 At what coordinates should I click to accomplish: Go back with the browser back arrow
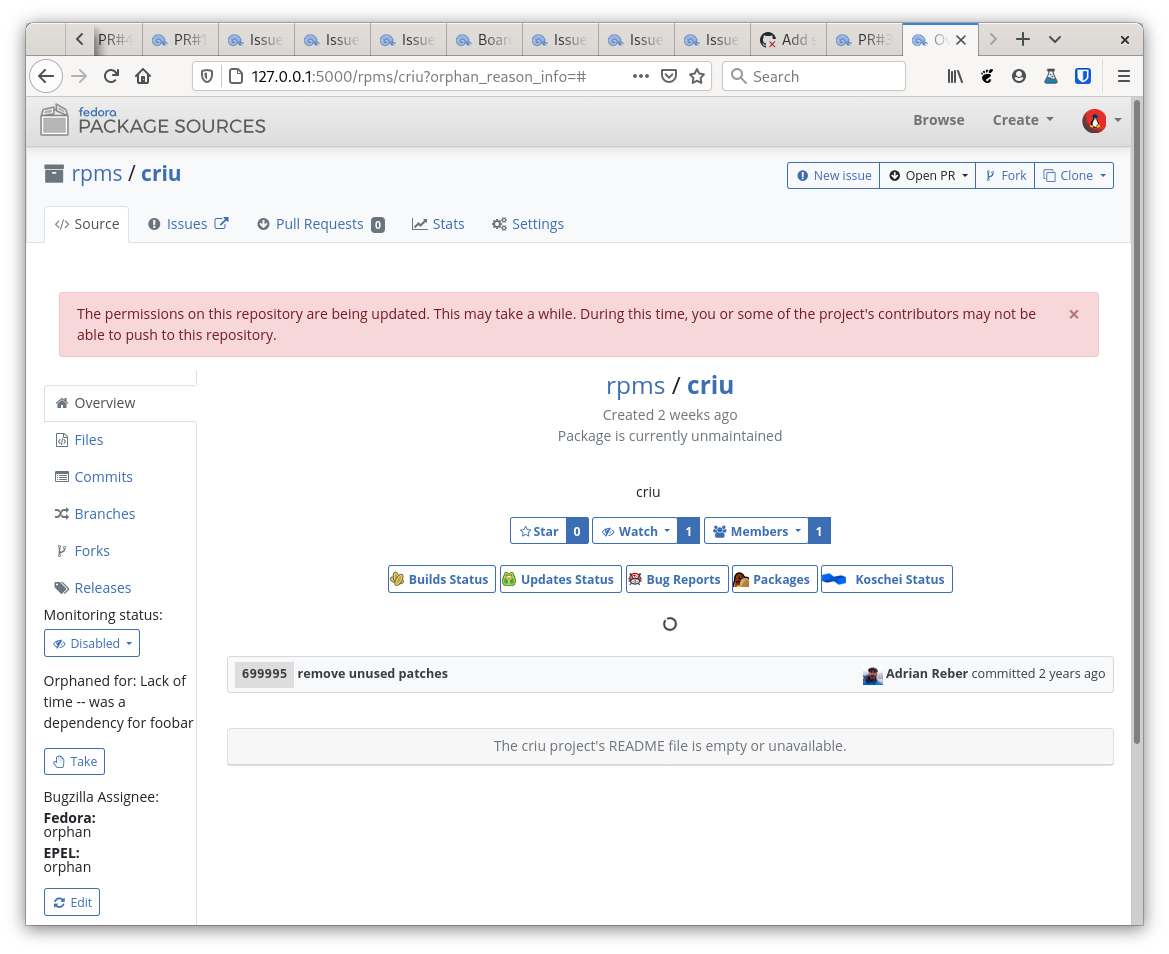(x=46, y=76)
